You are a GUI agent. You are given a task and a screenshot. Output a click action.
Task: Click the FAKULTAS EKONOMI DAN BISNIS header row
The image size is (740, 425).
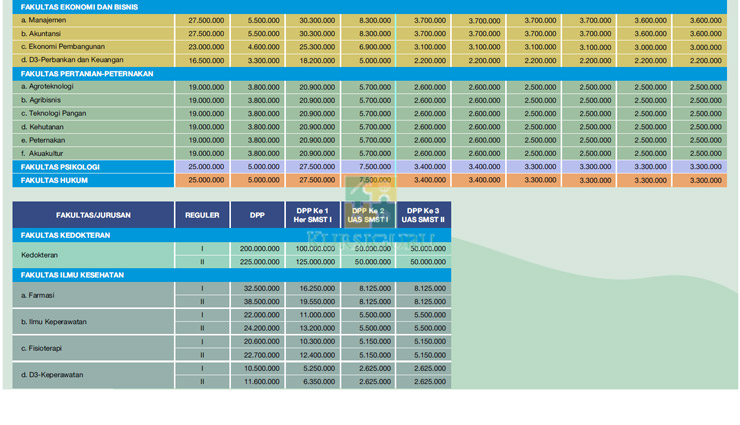click(370, 7)
